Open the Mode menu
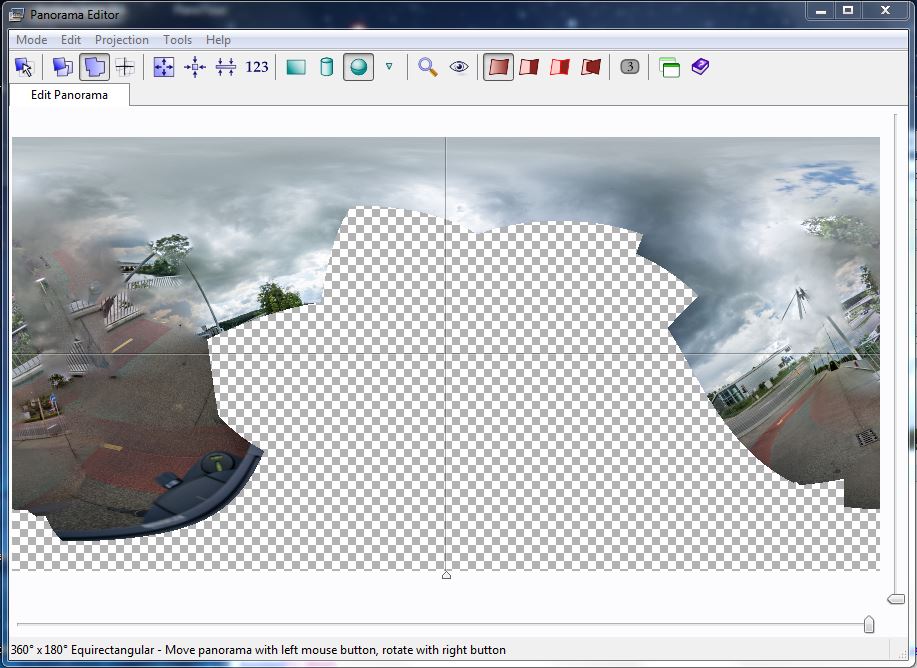Viewport: 917px width, 668px height. point(31,40)
